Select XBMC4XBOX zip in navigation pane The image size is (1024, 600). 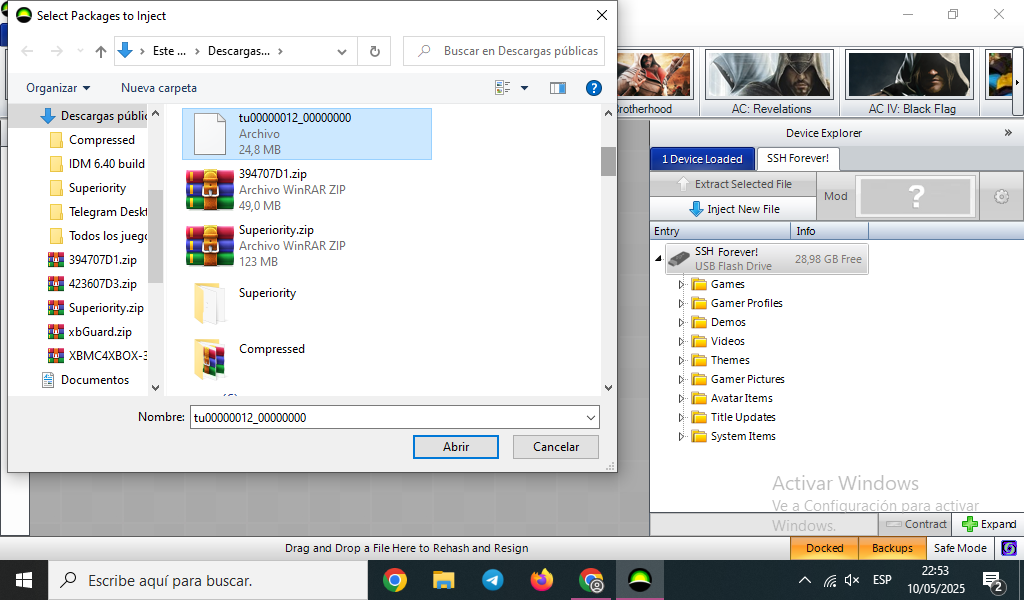point(97,356)
